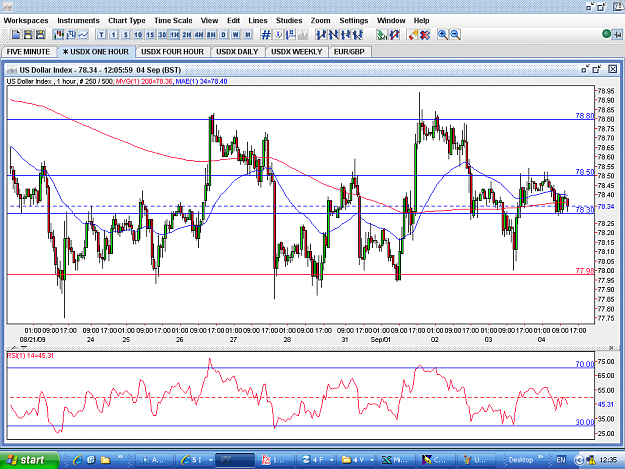Click the price scale icon

point(291,35)
